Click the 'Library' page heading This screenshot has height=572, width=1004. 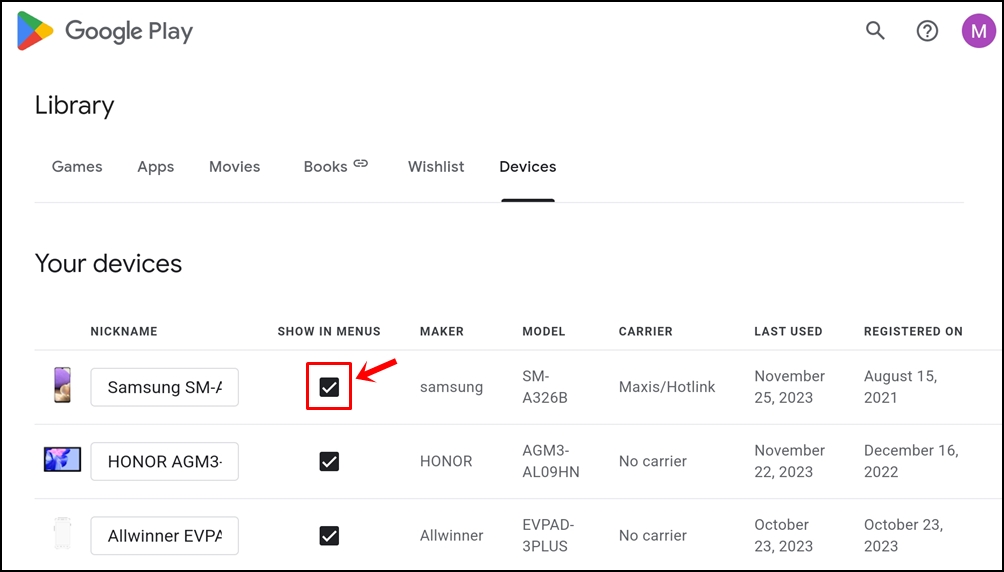pyautogui.click(x=74, y=106)
